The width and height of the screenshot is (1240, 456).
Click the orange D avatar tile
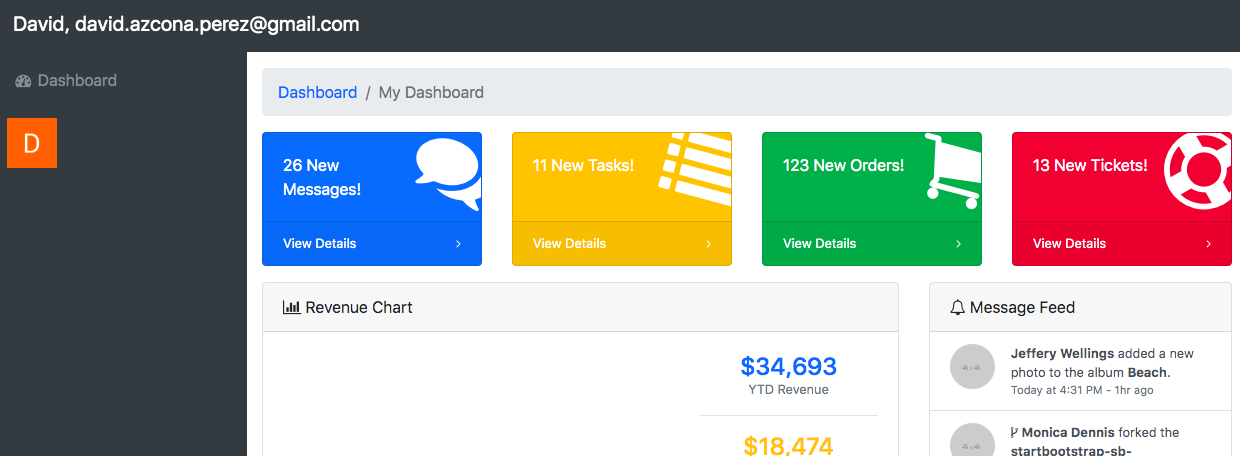(x=32, y=143)
